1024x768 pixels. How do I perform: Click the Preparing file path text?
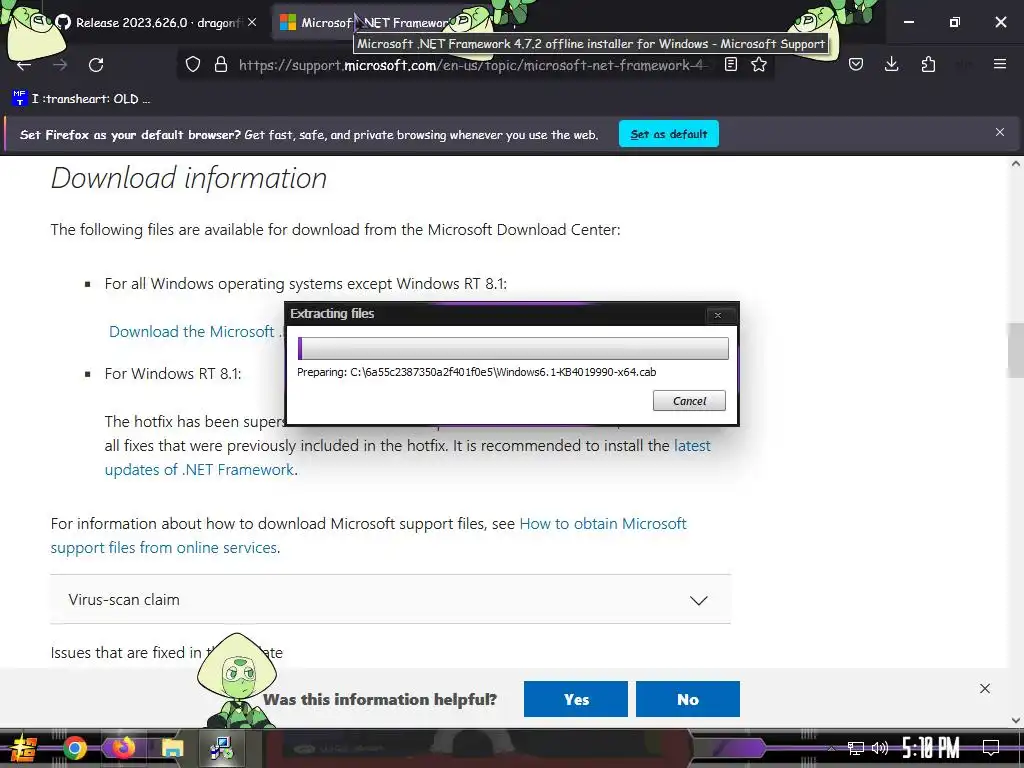[477, 372]
